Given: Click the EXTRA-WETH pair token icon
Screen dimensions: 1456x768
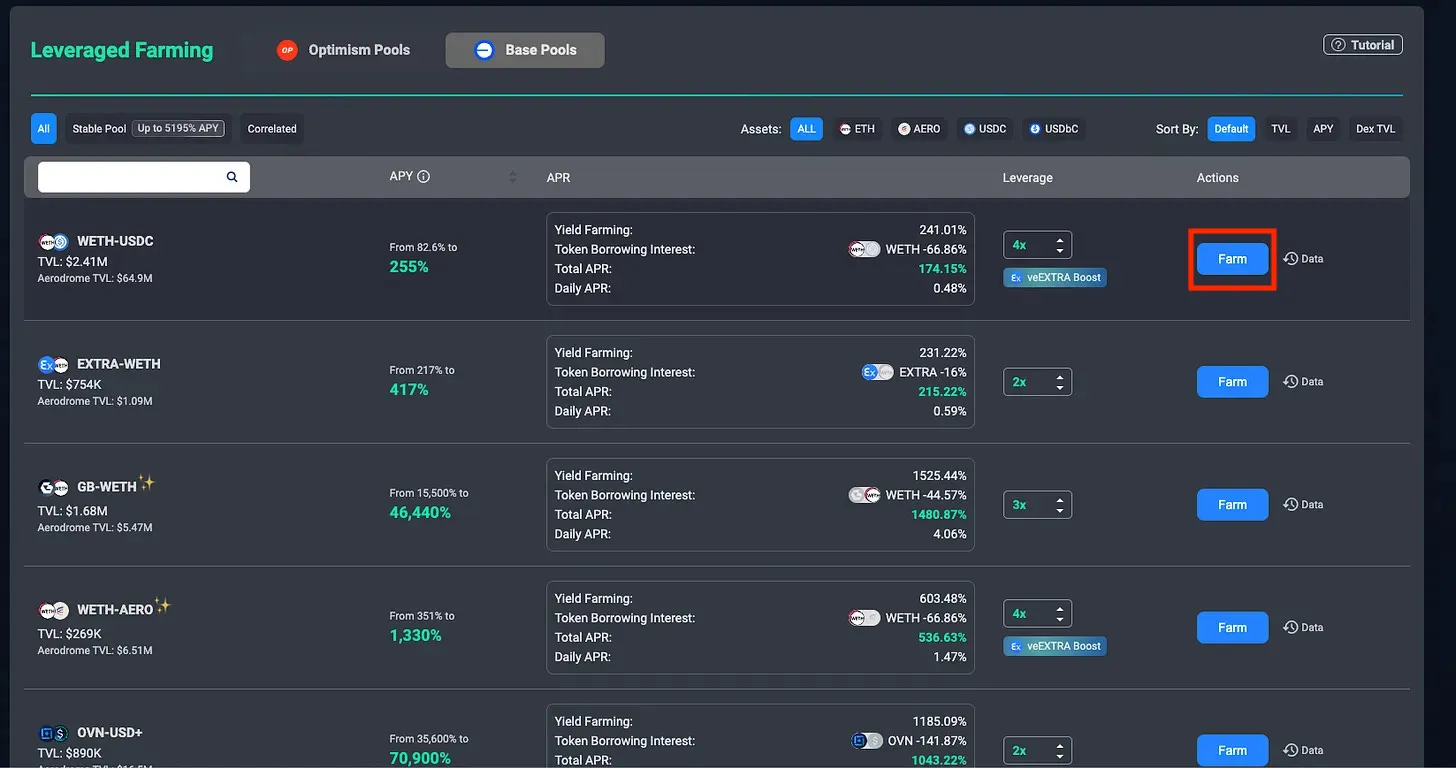Looking at the screenshot, I should click(53, 364).
